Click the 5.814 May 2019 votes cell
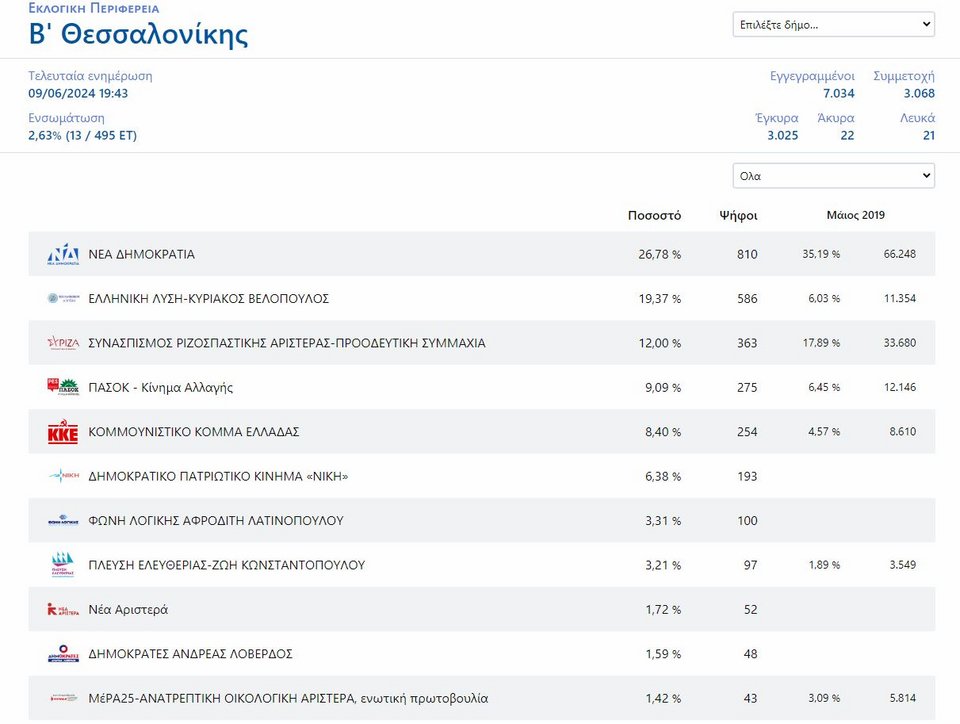The image size is (960, 724). coord(902,698)
